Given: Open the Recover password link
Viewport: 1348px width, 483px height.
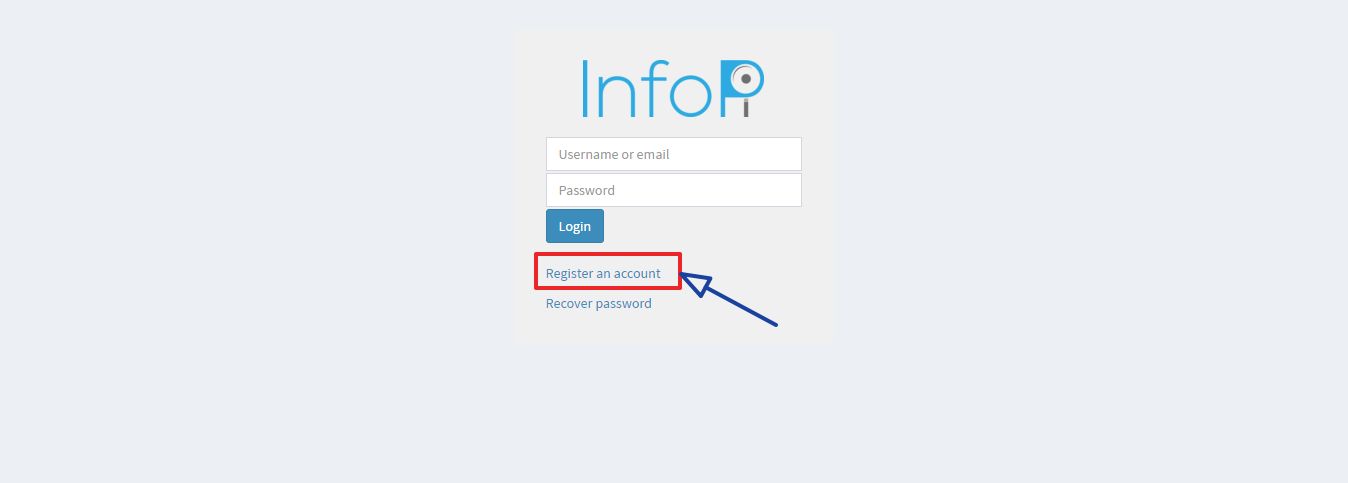Looking at the screenshot, I should click(x=598, y=303).
